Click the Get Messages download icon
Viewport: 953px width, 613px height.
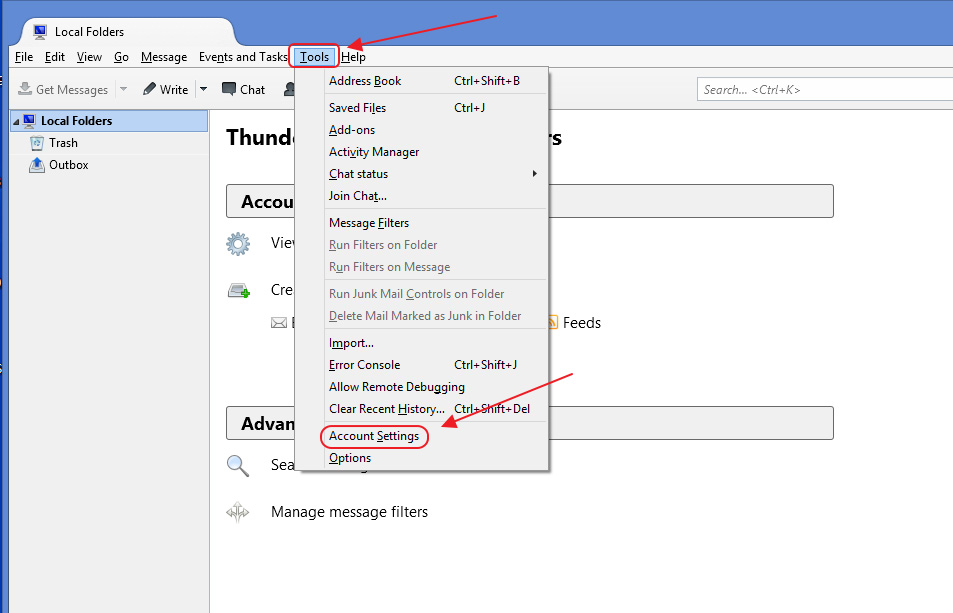coord(25,89)
